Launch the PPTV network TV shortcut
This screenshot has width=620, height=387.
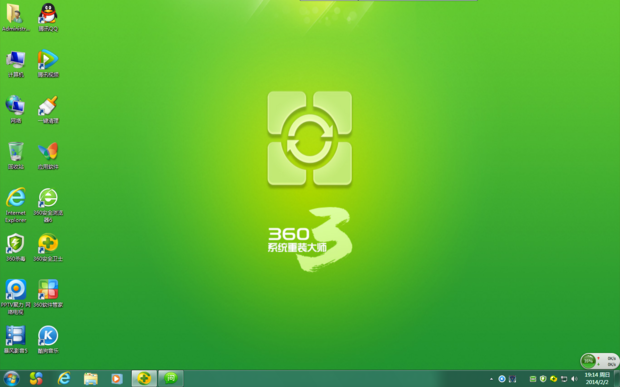click(x=15, y=297)
